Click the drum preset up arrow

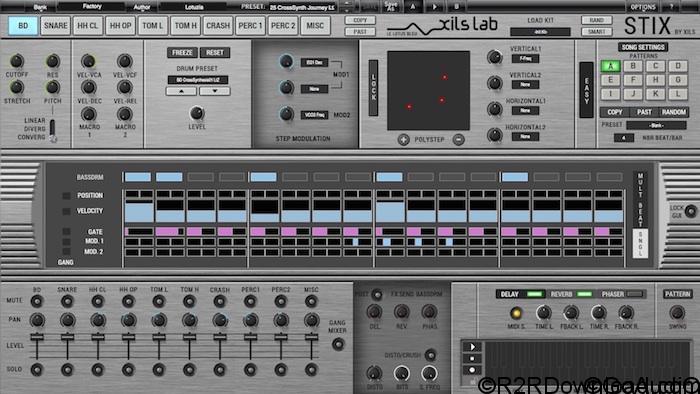coord(181,91)
